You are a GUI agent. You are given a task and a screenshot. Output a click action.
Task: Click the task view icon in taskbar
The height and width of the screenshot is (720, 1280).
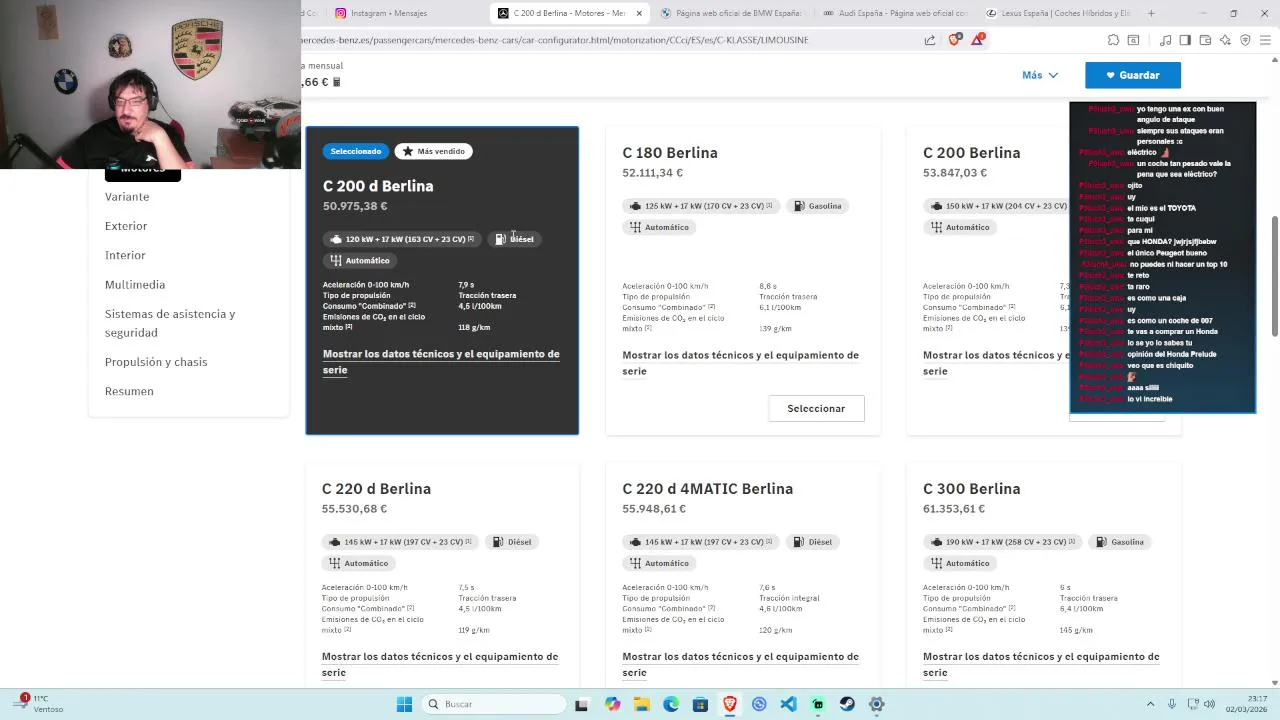581,704
